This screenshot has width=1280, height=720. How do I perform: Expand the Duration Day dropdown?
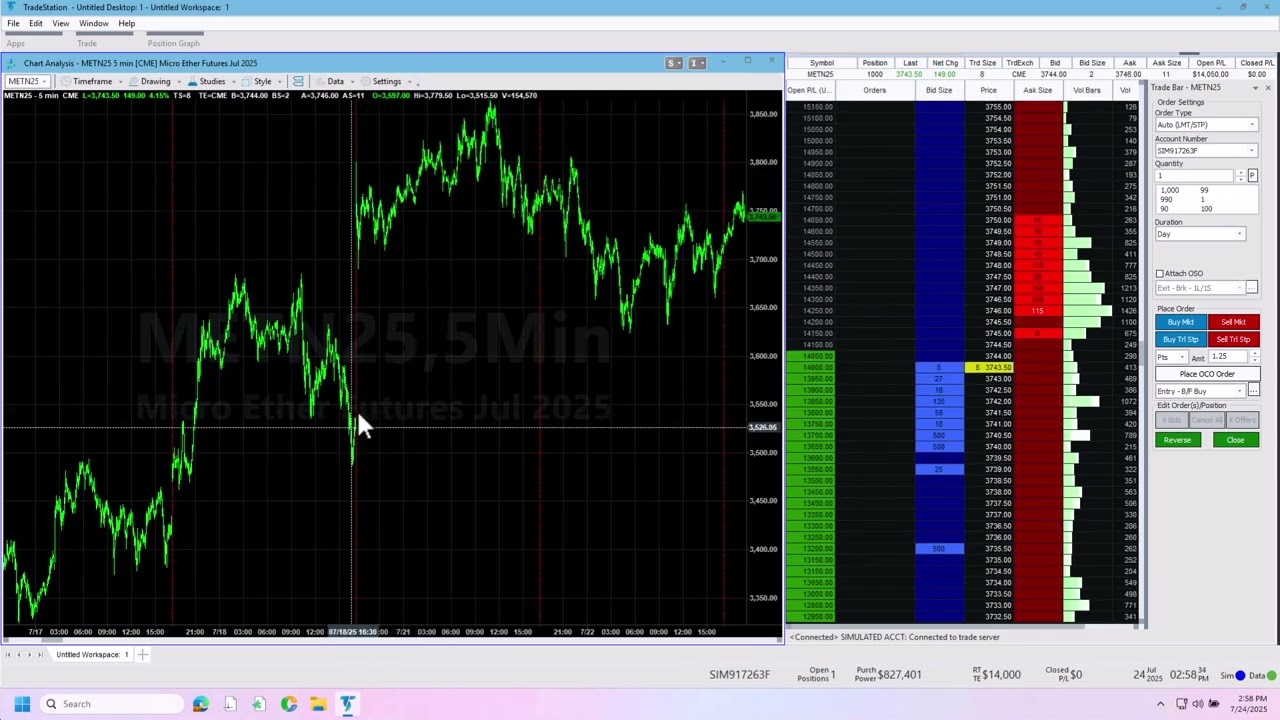1239,234
